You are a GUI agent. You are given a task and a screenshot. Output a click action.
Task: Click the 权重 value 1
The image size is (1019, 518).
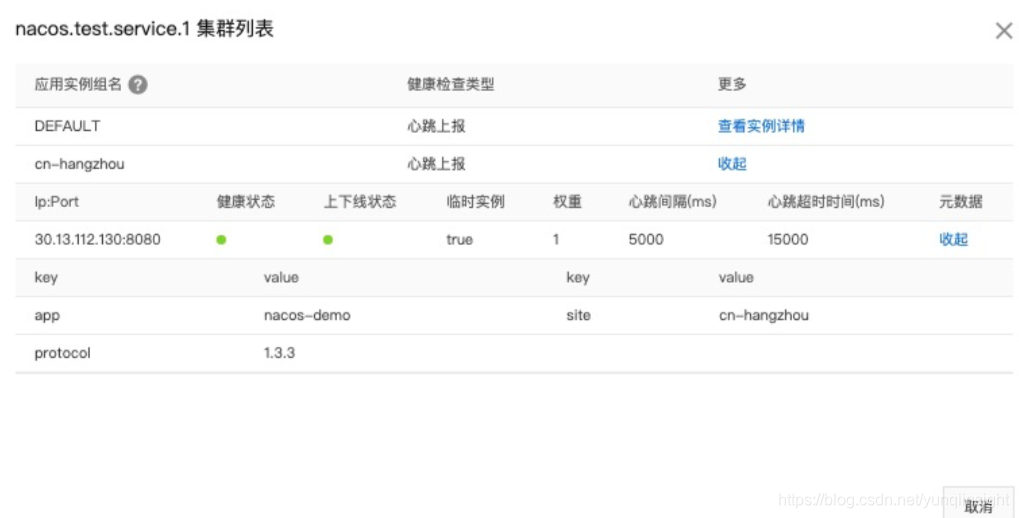pos(556,239)
